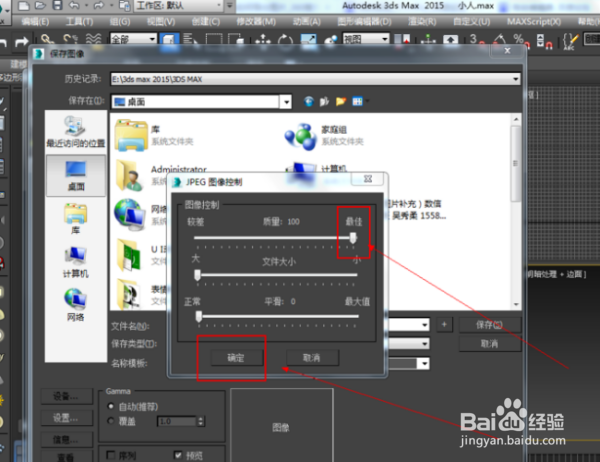The image size is (600, 462).
Task: Open the 工具(T) menu
Action: tap(79, 21)
